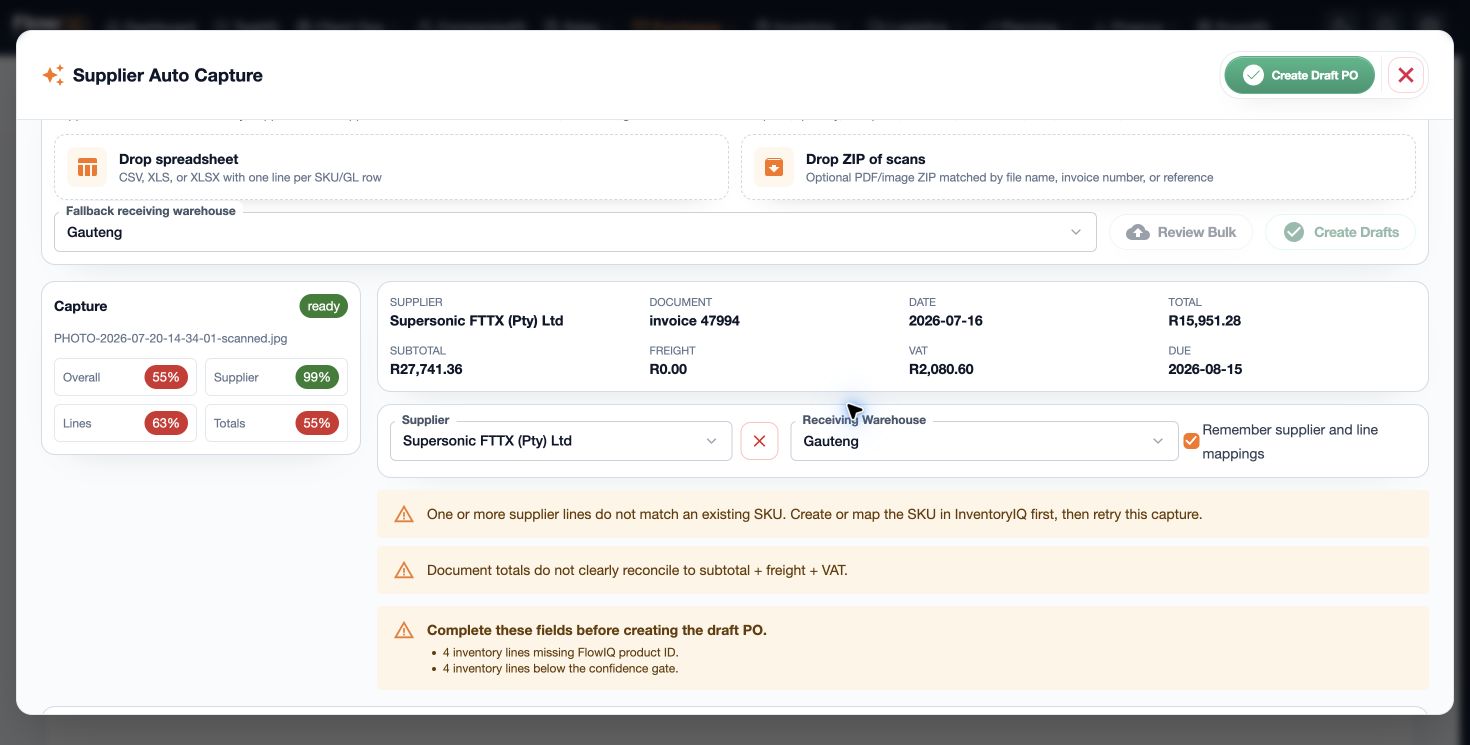Viewport: 1470px width, 745px height.
Task: Click the Drop ZIP of scans archive icon
Action: pyautogui.click(x=774, y=167)
